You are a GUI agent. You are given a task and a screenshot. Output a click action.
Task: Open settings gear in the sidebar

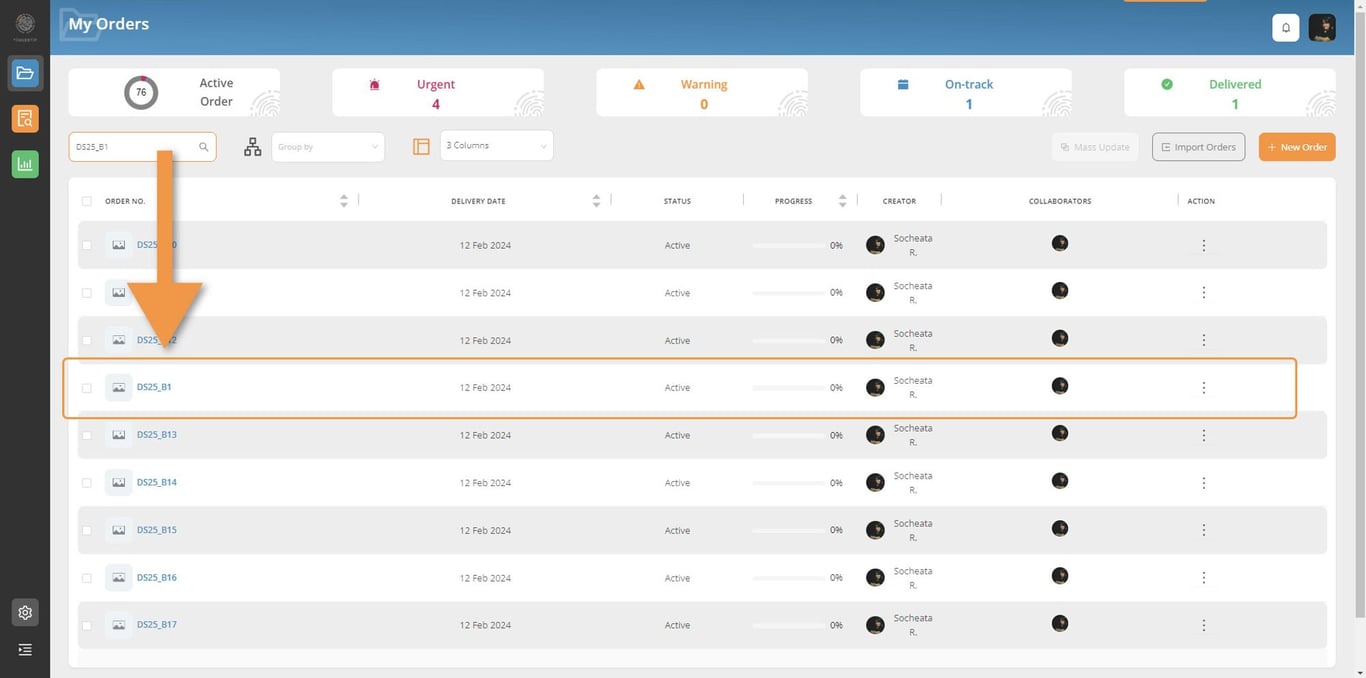coord(25,613)
